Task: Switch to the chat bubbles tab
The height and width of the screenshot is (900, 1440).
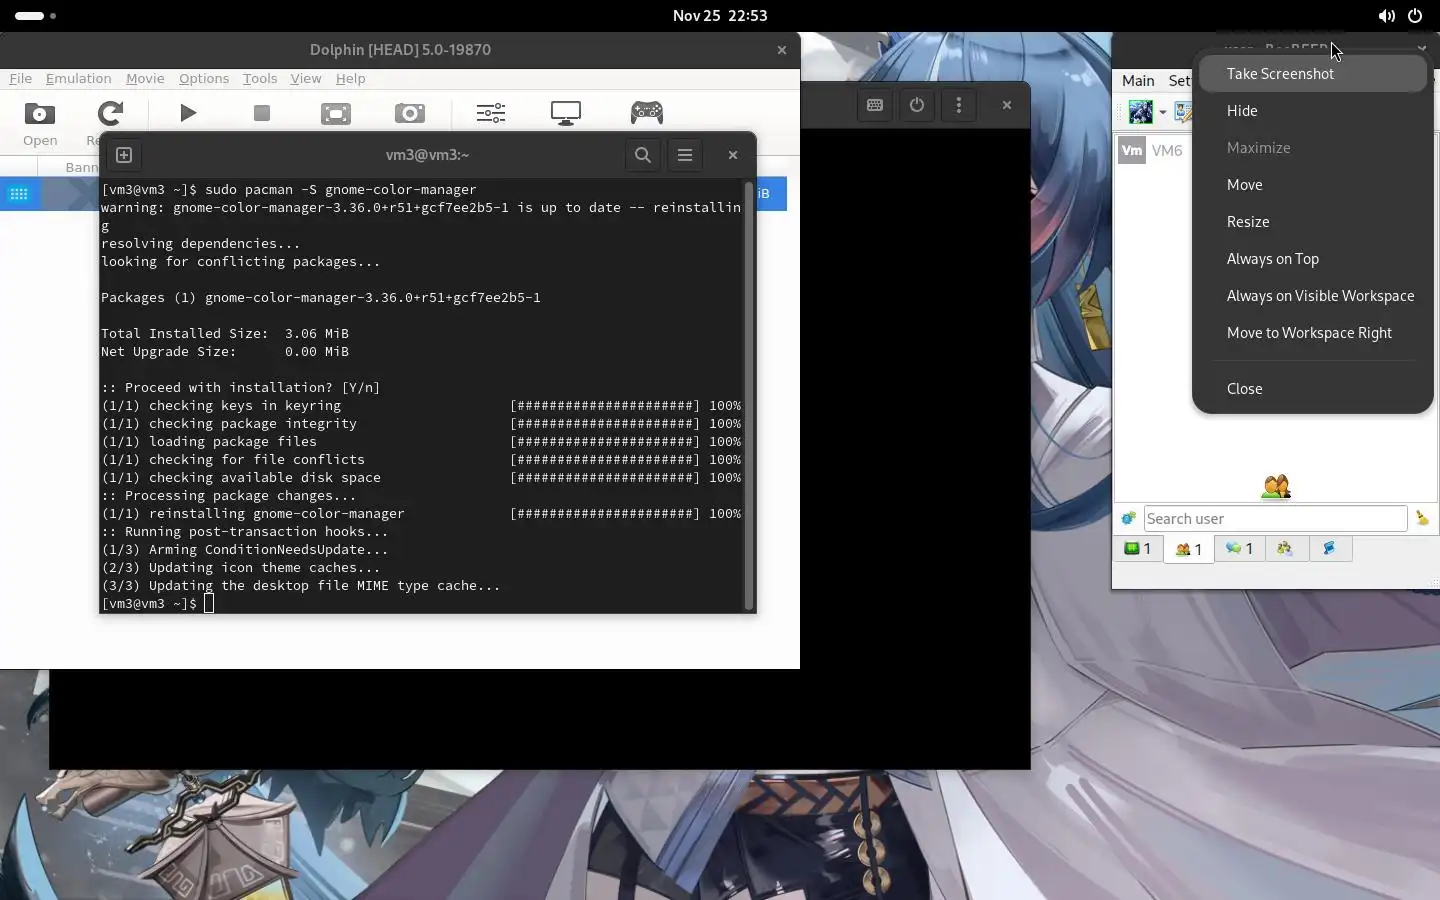Action: (x=1239, y=549)
